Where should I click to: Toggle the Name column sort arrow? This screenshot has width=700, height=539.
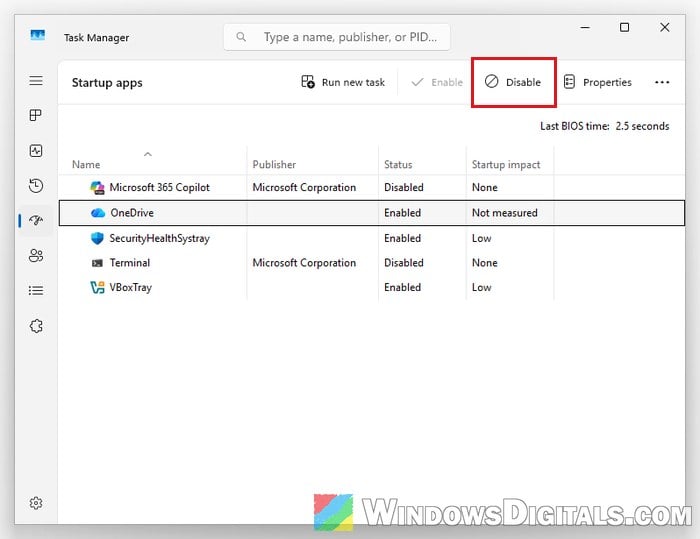148,155
